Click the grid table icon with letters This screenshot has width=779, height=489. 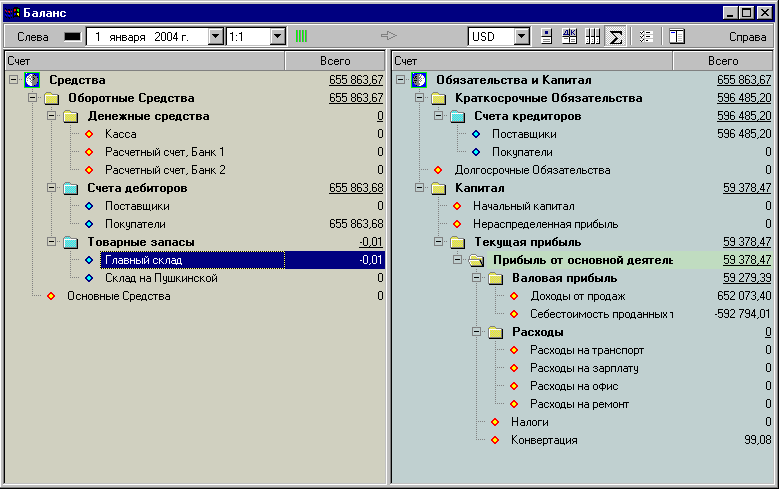[x=569, y=36]
